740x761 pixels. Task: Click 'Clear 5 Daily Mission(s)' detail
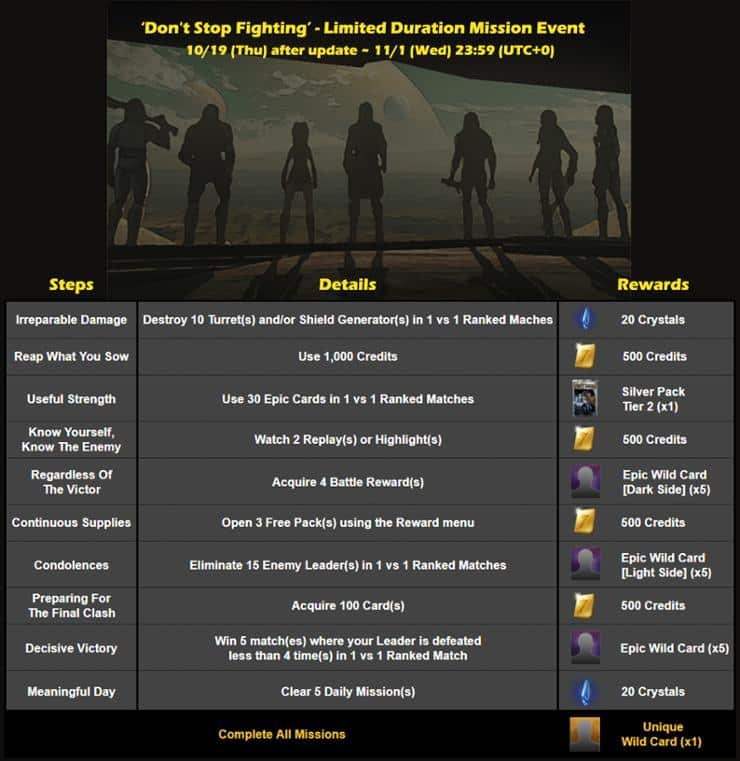point(347,691)
